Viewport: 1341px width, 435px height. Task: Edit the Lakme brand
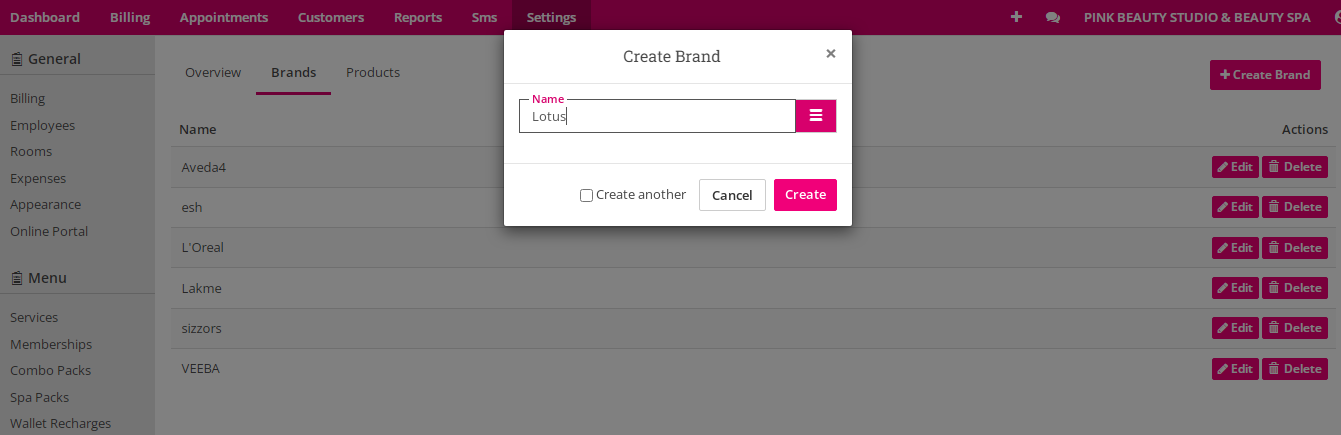coord(1235,288)
